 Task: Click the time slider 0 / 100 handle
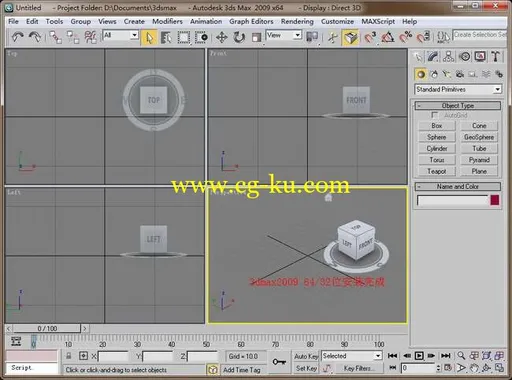tap(47, 328)
